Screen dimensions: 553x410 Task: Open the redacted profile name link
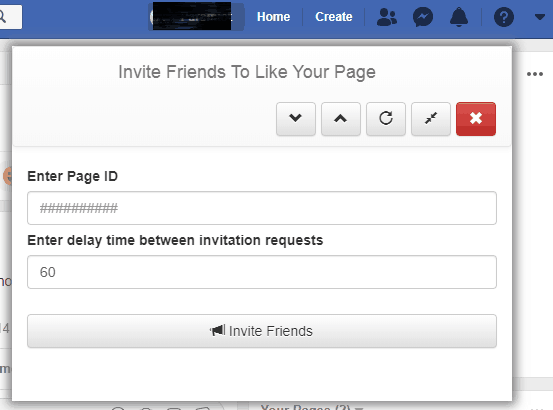(196, 17)
